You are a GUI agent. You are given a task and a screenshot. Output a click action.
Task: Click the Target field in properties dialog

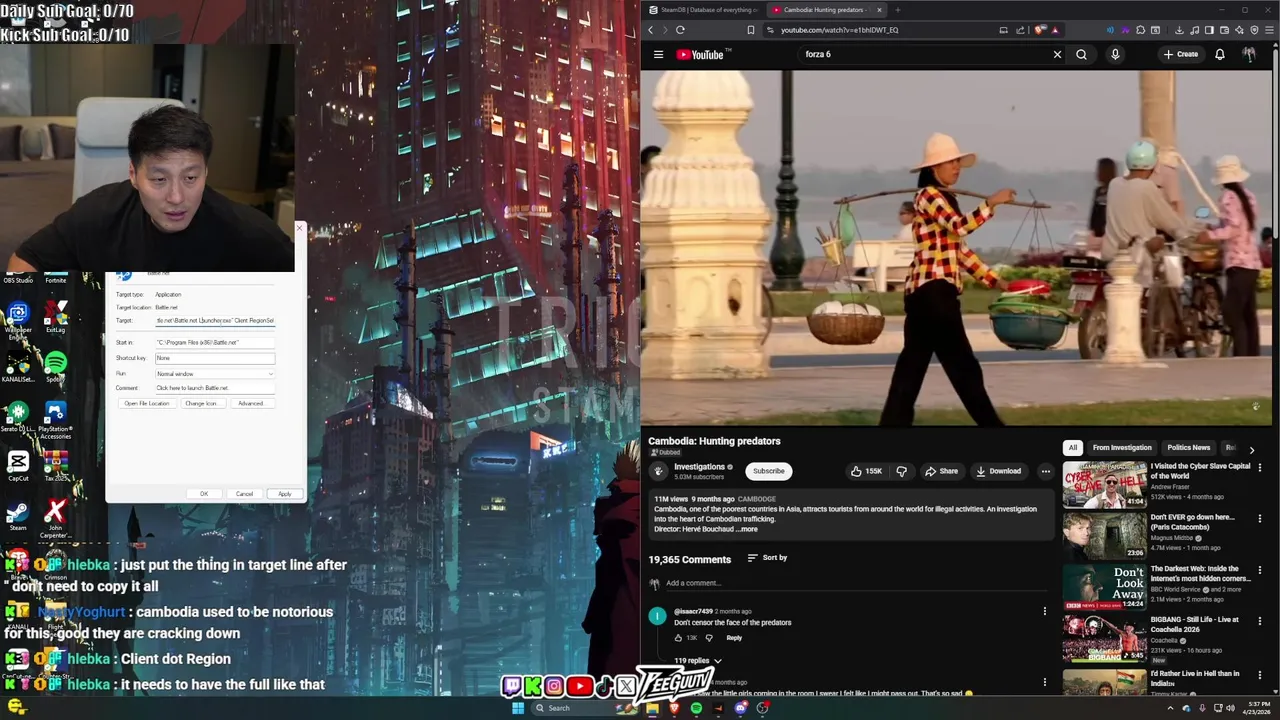pos(214,321)
